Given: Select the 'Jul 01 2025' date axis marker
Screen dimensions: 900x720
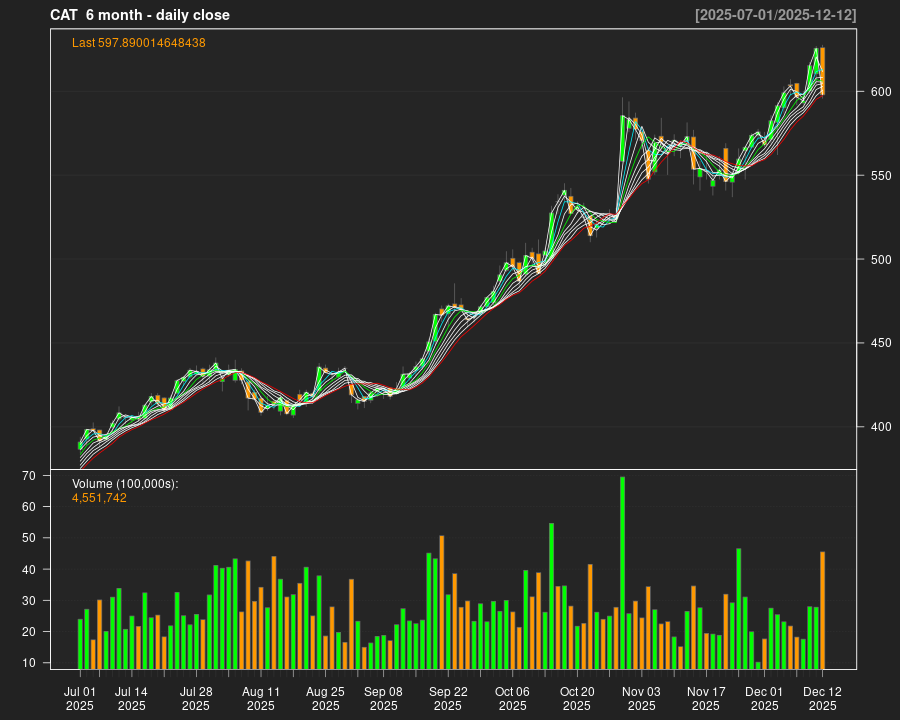Looking at the screenshot, I should [x=80, y=698].
